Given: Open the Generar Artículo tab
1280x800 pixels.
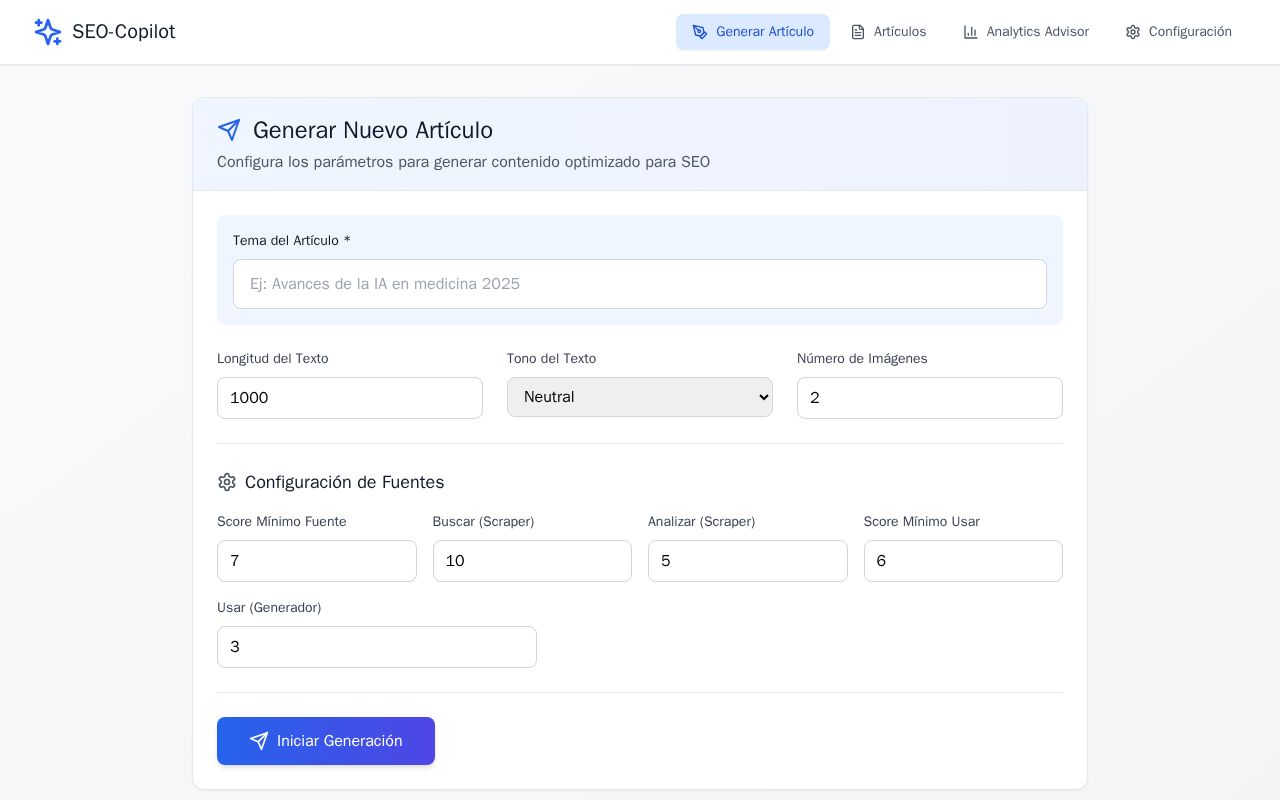Looking at the screenshot, I should [753, 32].
